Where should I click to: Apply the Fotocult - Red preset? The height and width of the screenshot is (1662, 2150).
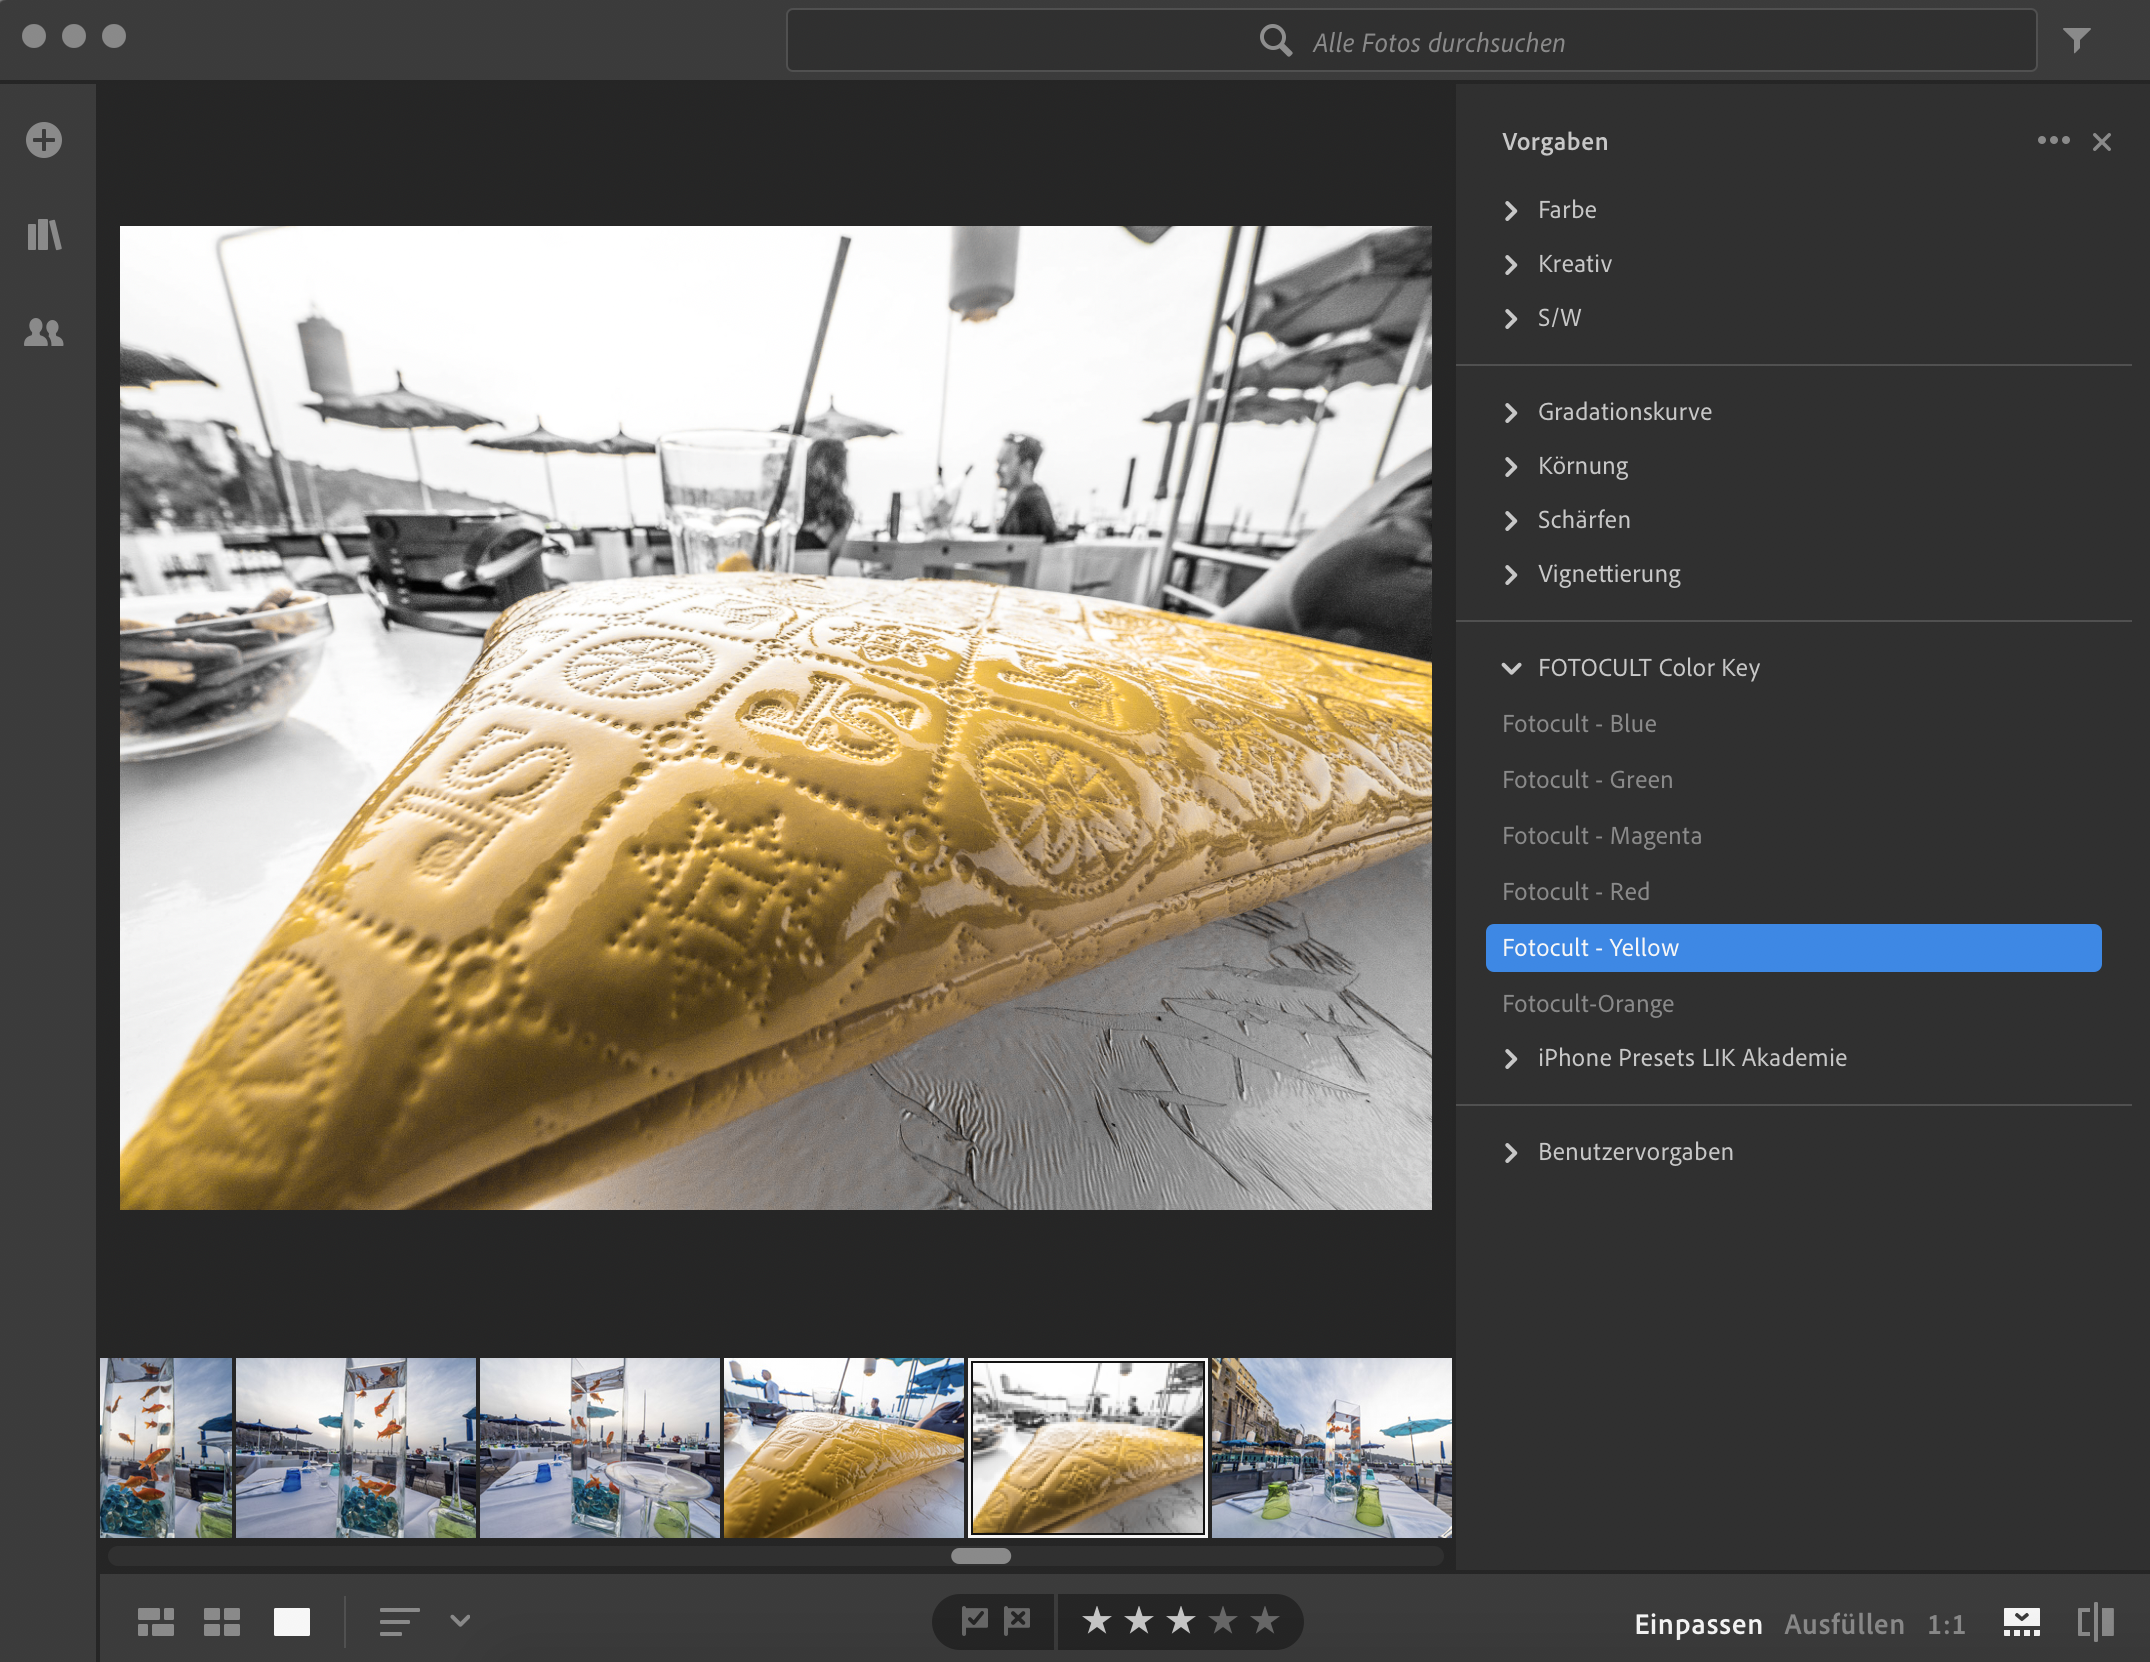[x=1794, y=892]
